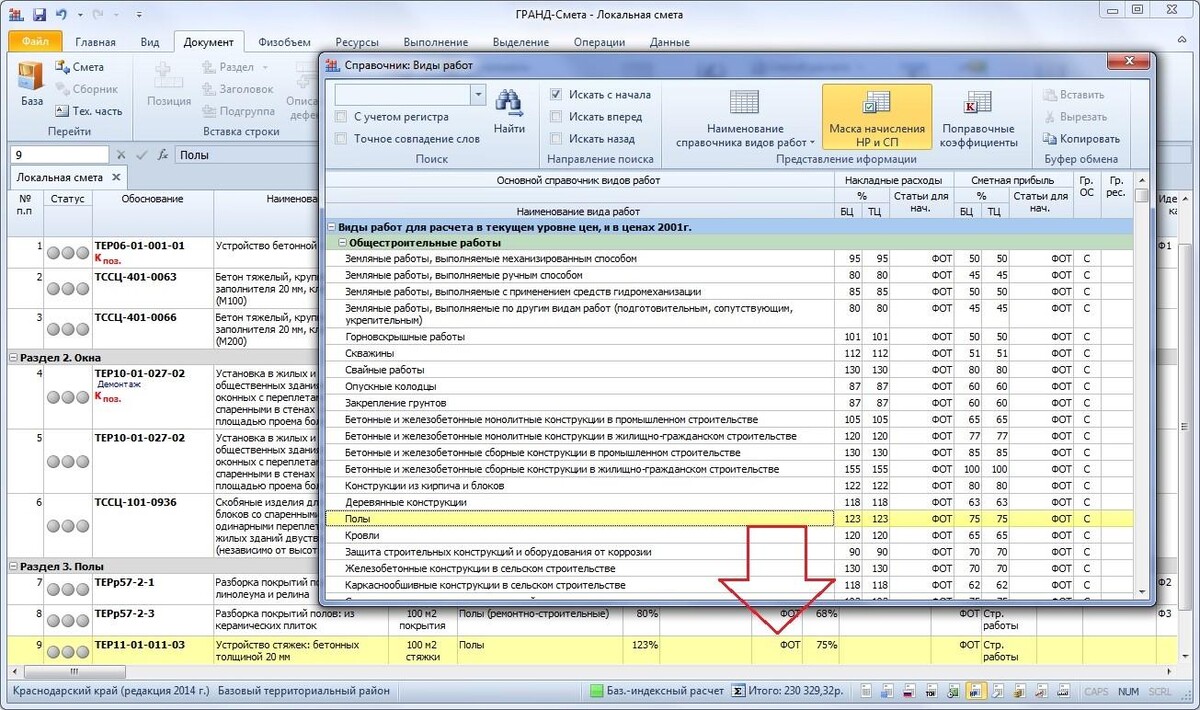Viewport: 1200px width, 710px height.
Task: Switch to the Выделение ribbon tab
Action: (x=520, y=42)
